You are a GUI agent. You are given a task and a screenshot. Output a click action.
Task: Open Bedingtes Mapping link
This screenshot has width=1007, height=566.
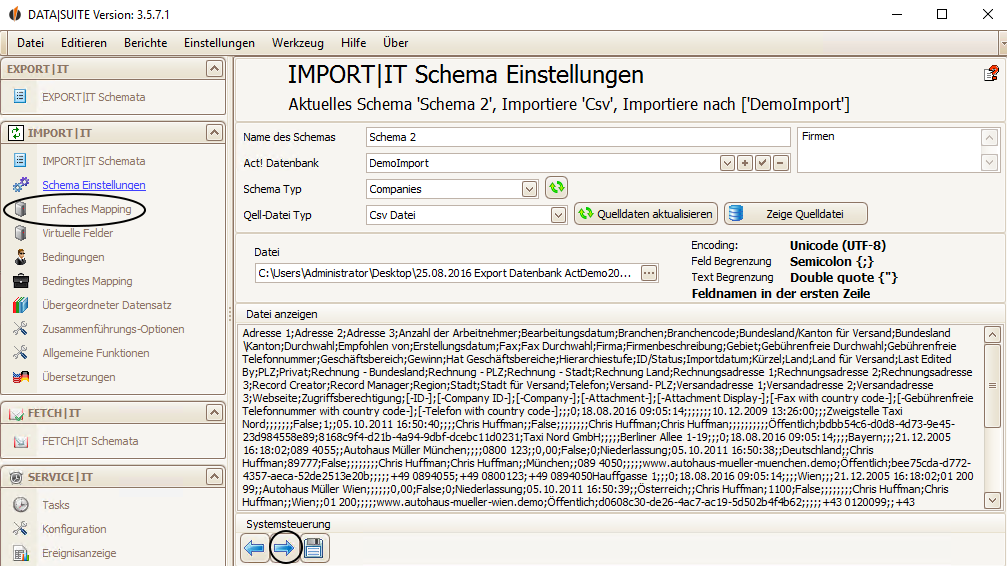point(87,281)
